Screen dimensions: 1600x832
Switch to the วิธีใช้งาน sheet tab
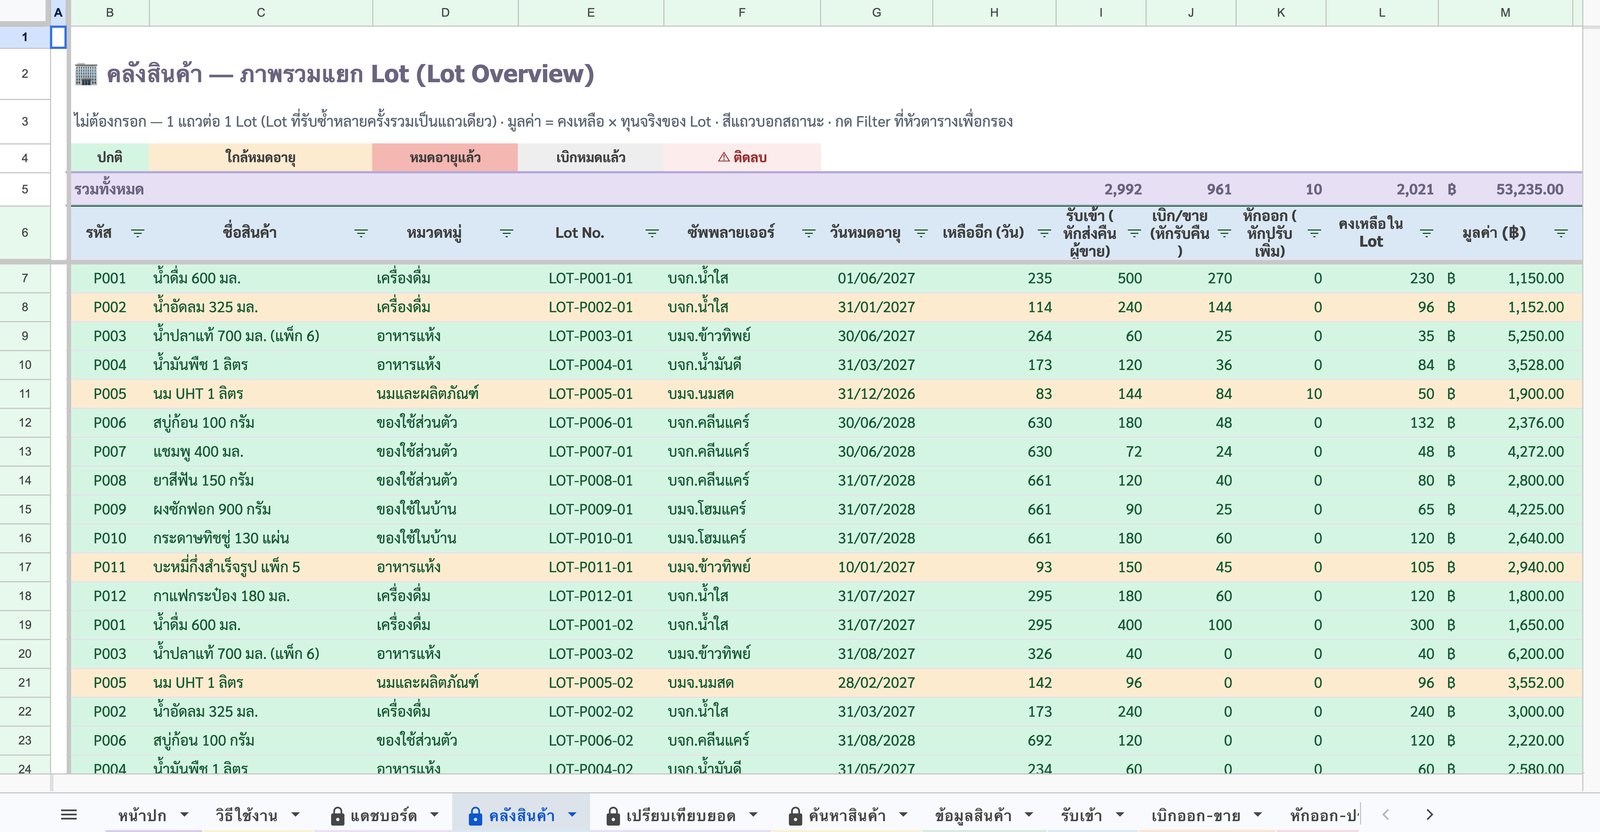[x=246, y=815]
